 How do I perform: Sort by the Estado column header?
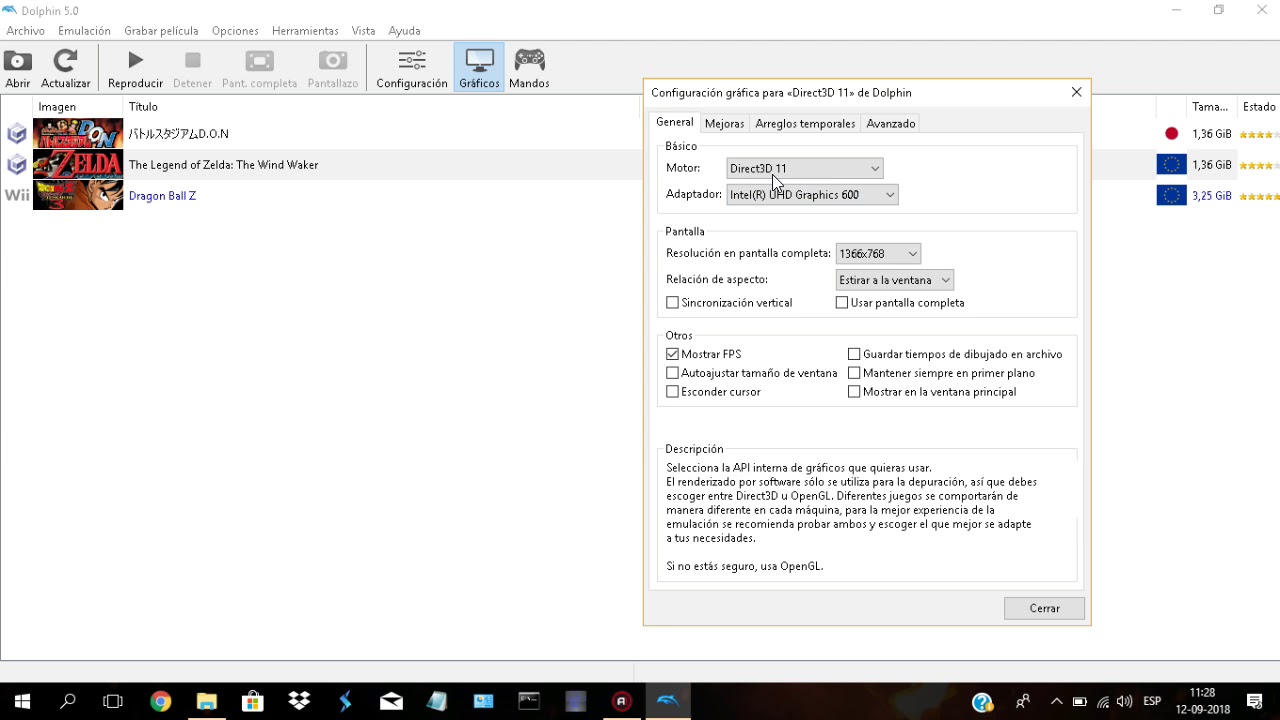(1258, 107)
